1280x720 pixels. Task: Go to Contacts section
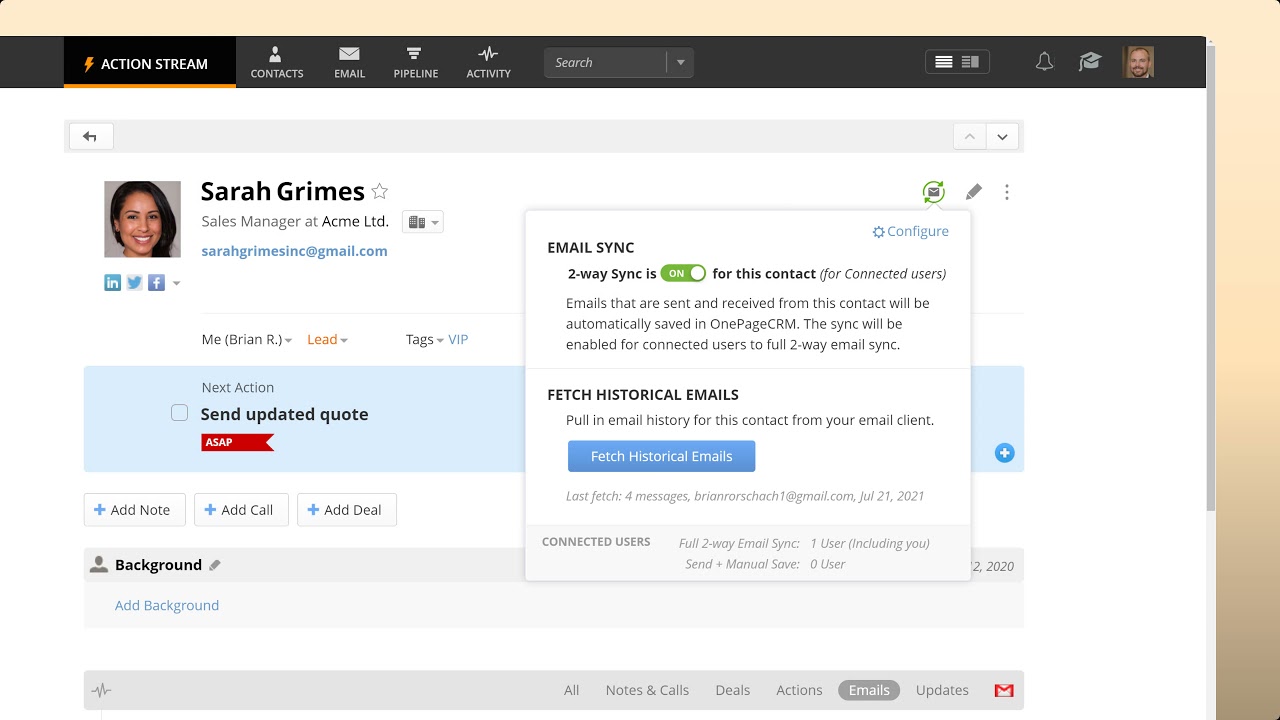[x=277, y=63]
